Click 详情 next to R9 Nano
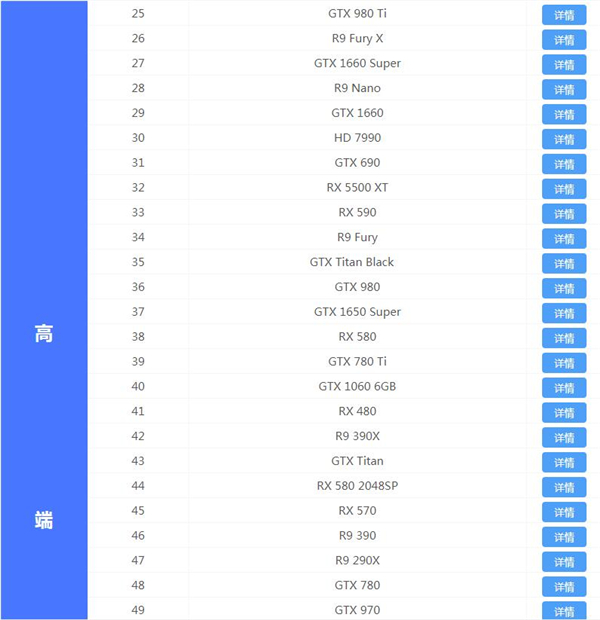 pyautogui.click(x=564, y=90)
